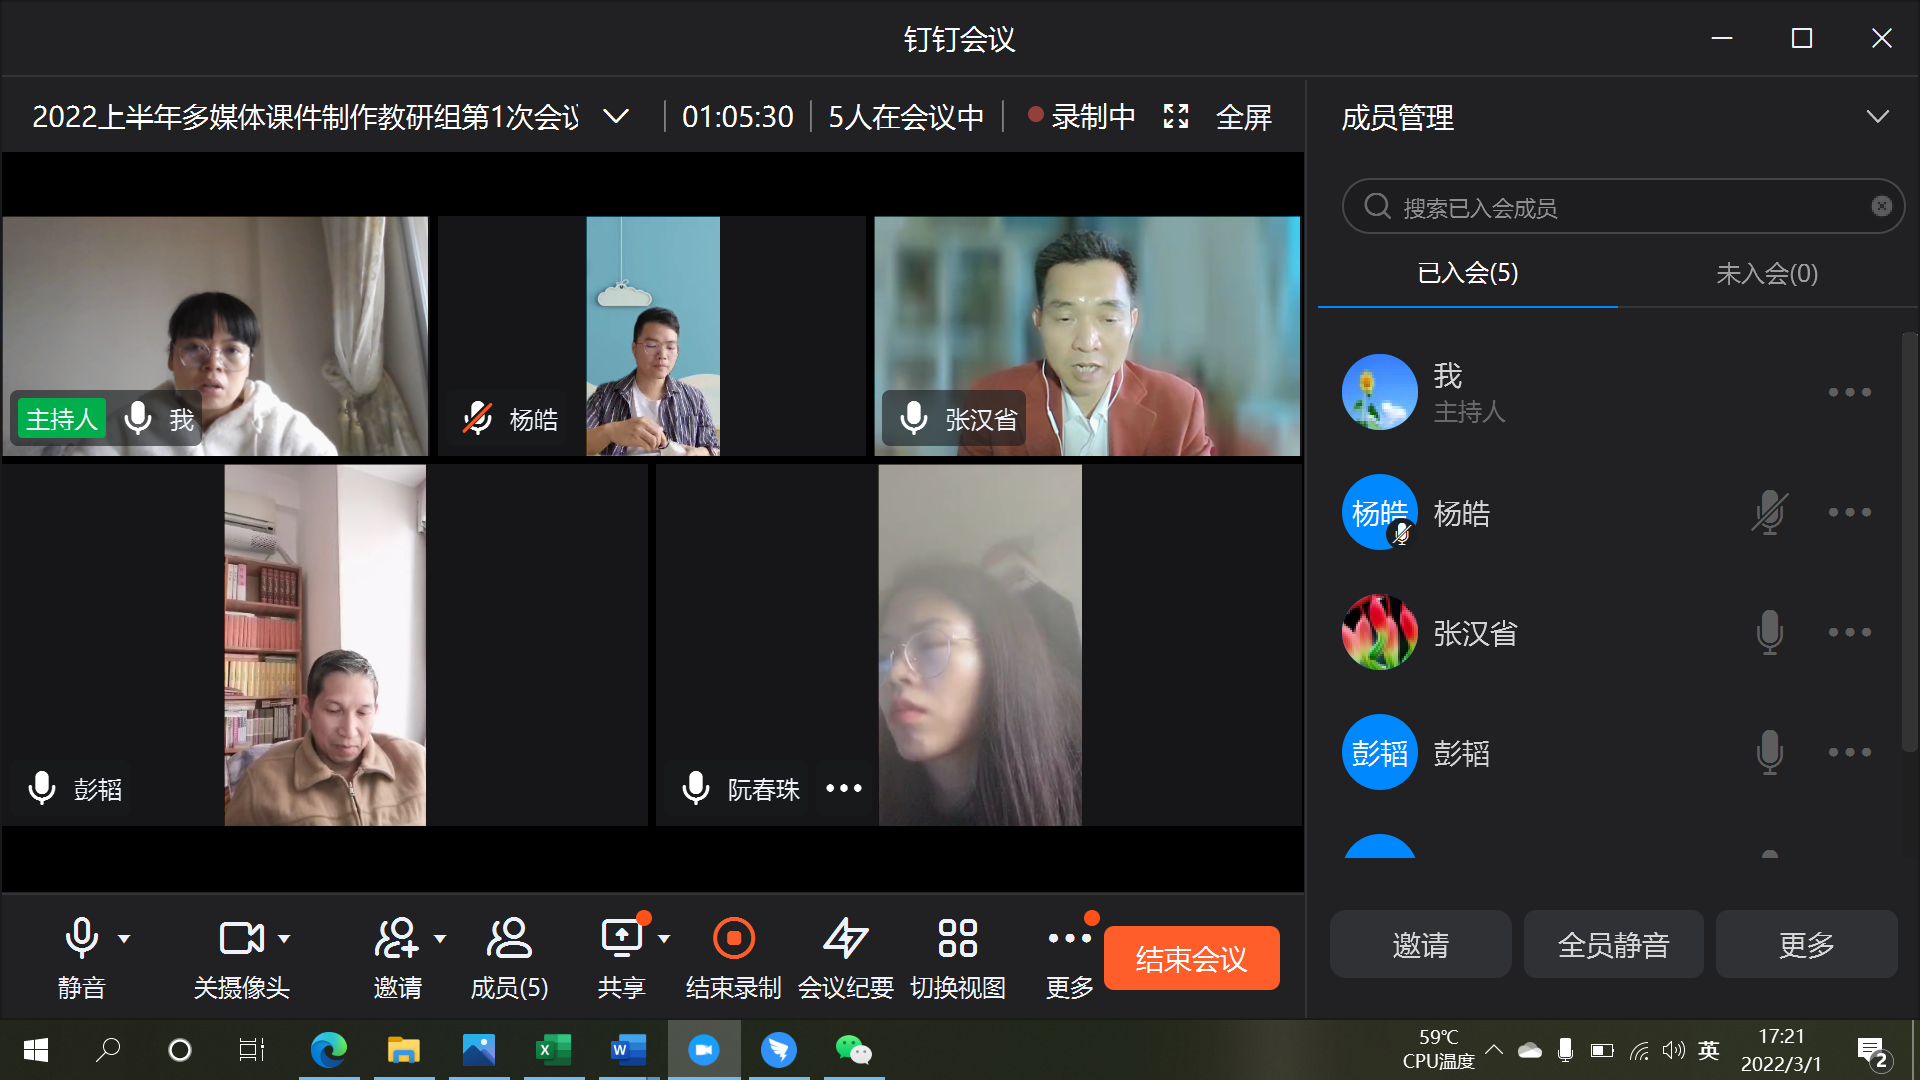Mute 张汉省's microphone in member list
This screenshot has height=1080, width=1920.
[x=1769, y=632]
